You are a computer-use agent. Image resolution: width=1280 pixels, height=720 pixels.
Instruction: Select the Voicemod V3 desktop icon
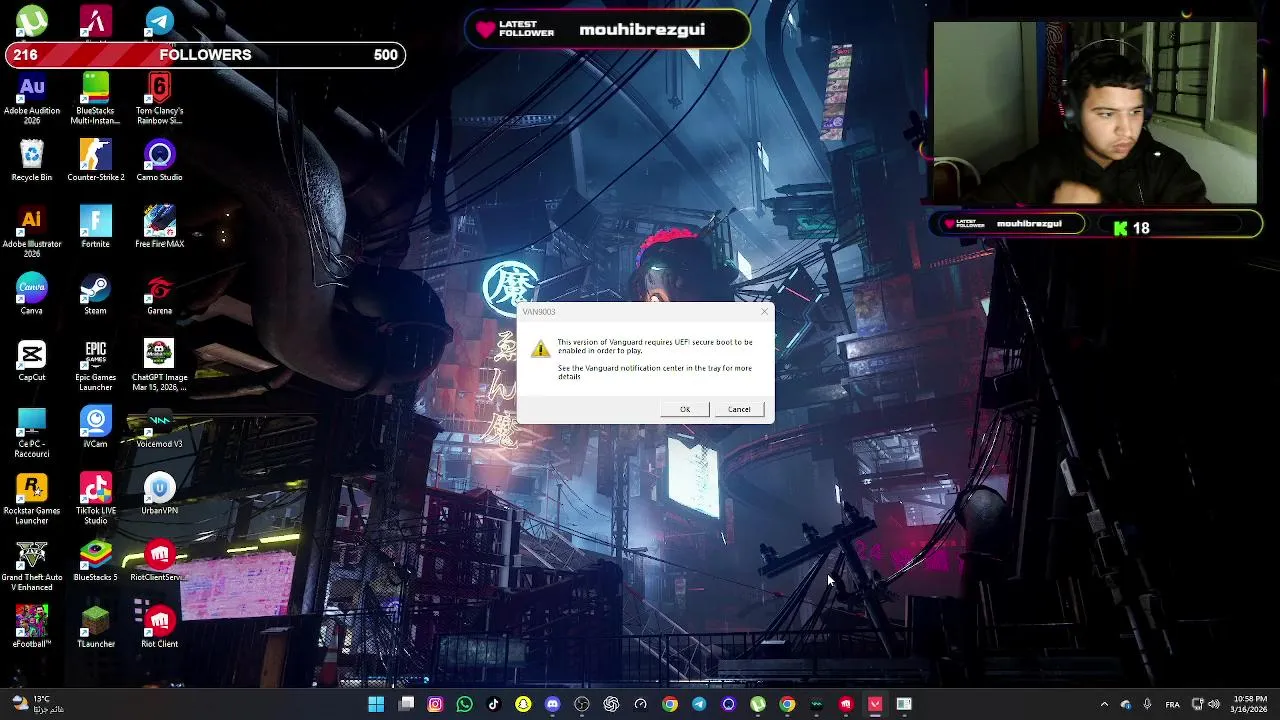tap(159, 428)
